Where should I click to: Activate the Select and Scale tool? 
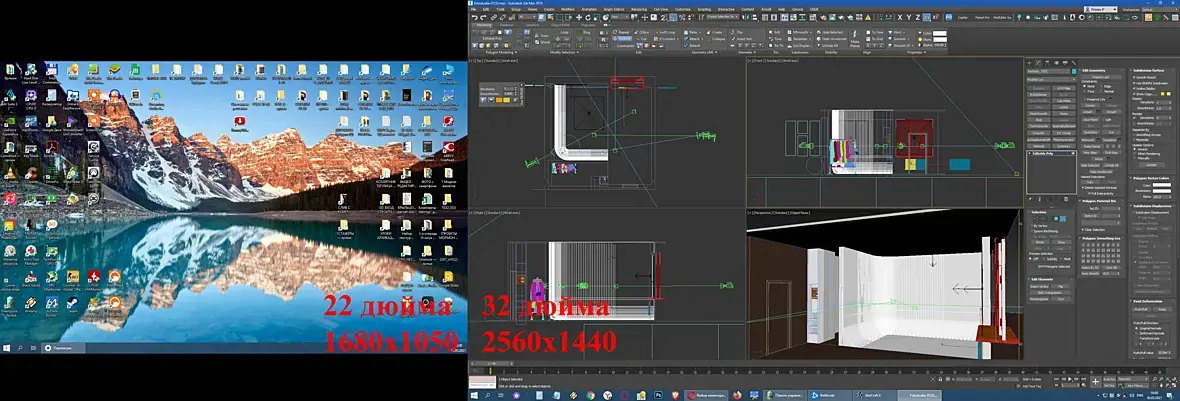coord(597,17)
